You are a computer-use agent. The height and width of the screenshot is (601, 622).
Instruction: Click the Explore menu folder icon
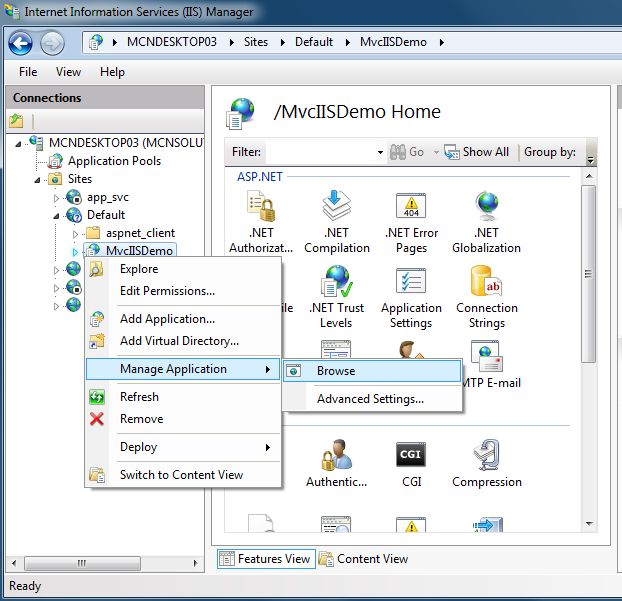click(x=96, y=269)
